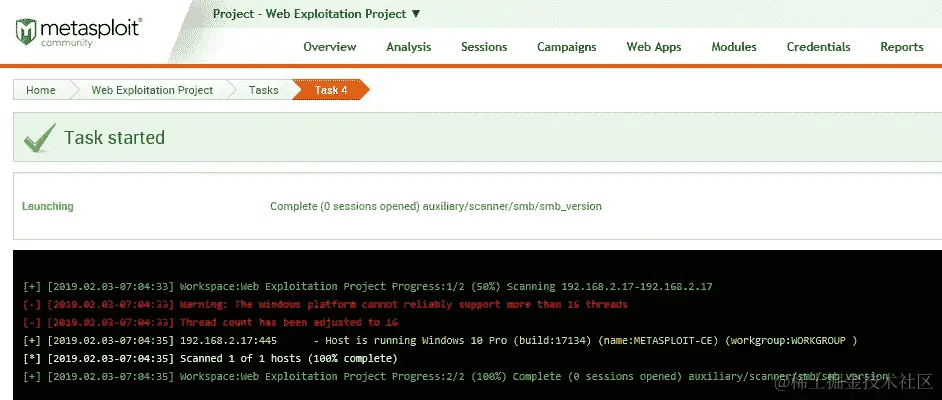Open the Credentials menu

point(818,47)
